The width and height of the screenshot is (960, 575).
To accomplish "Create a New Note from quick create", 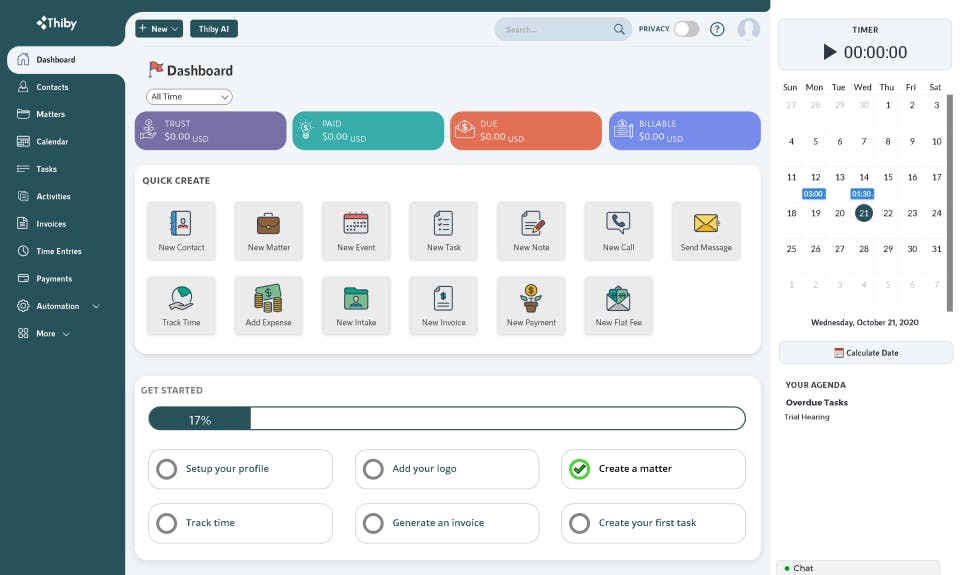I will click(x=531, y=231).
